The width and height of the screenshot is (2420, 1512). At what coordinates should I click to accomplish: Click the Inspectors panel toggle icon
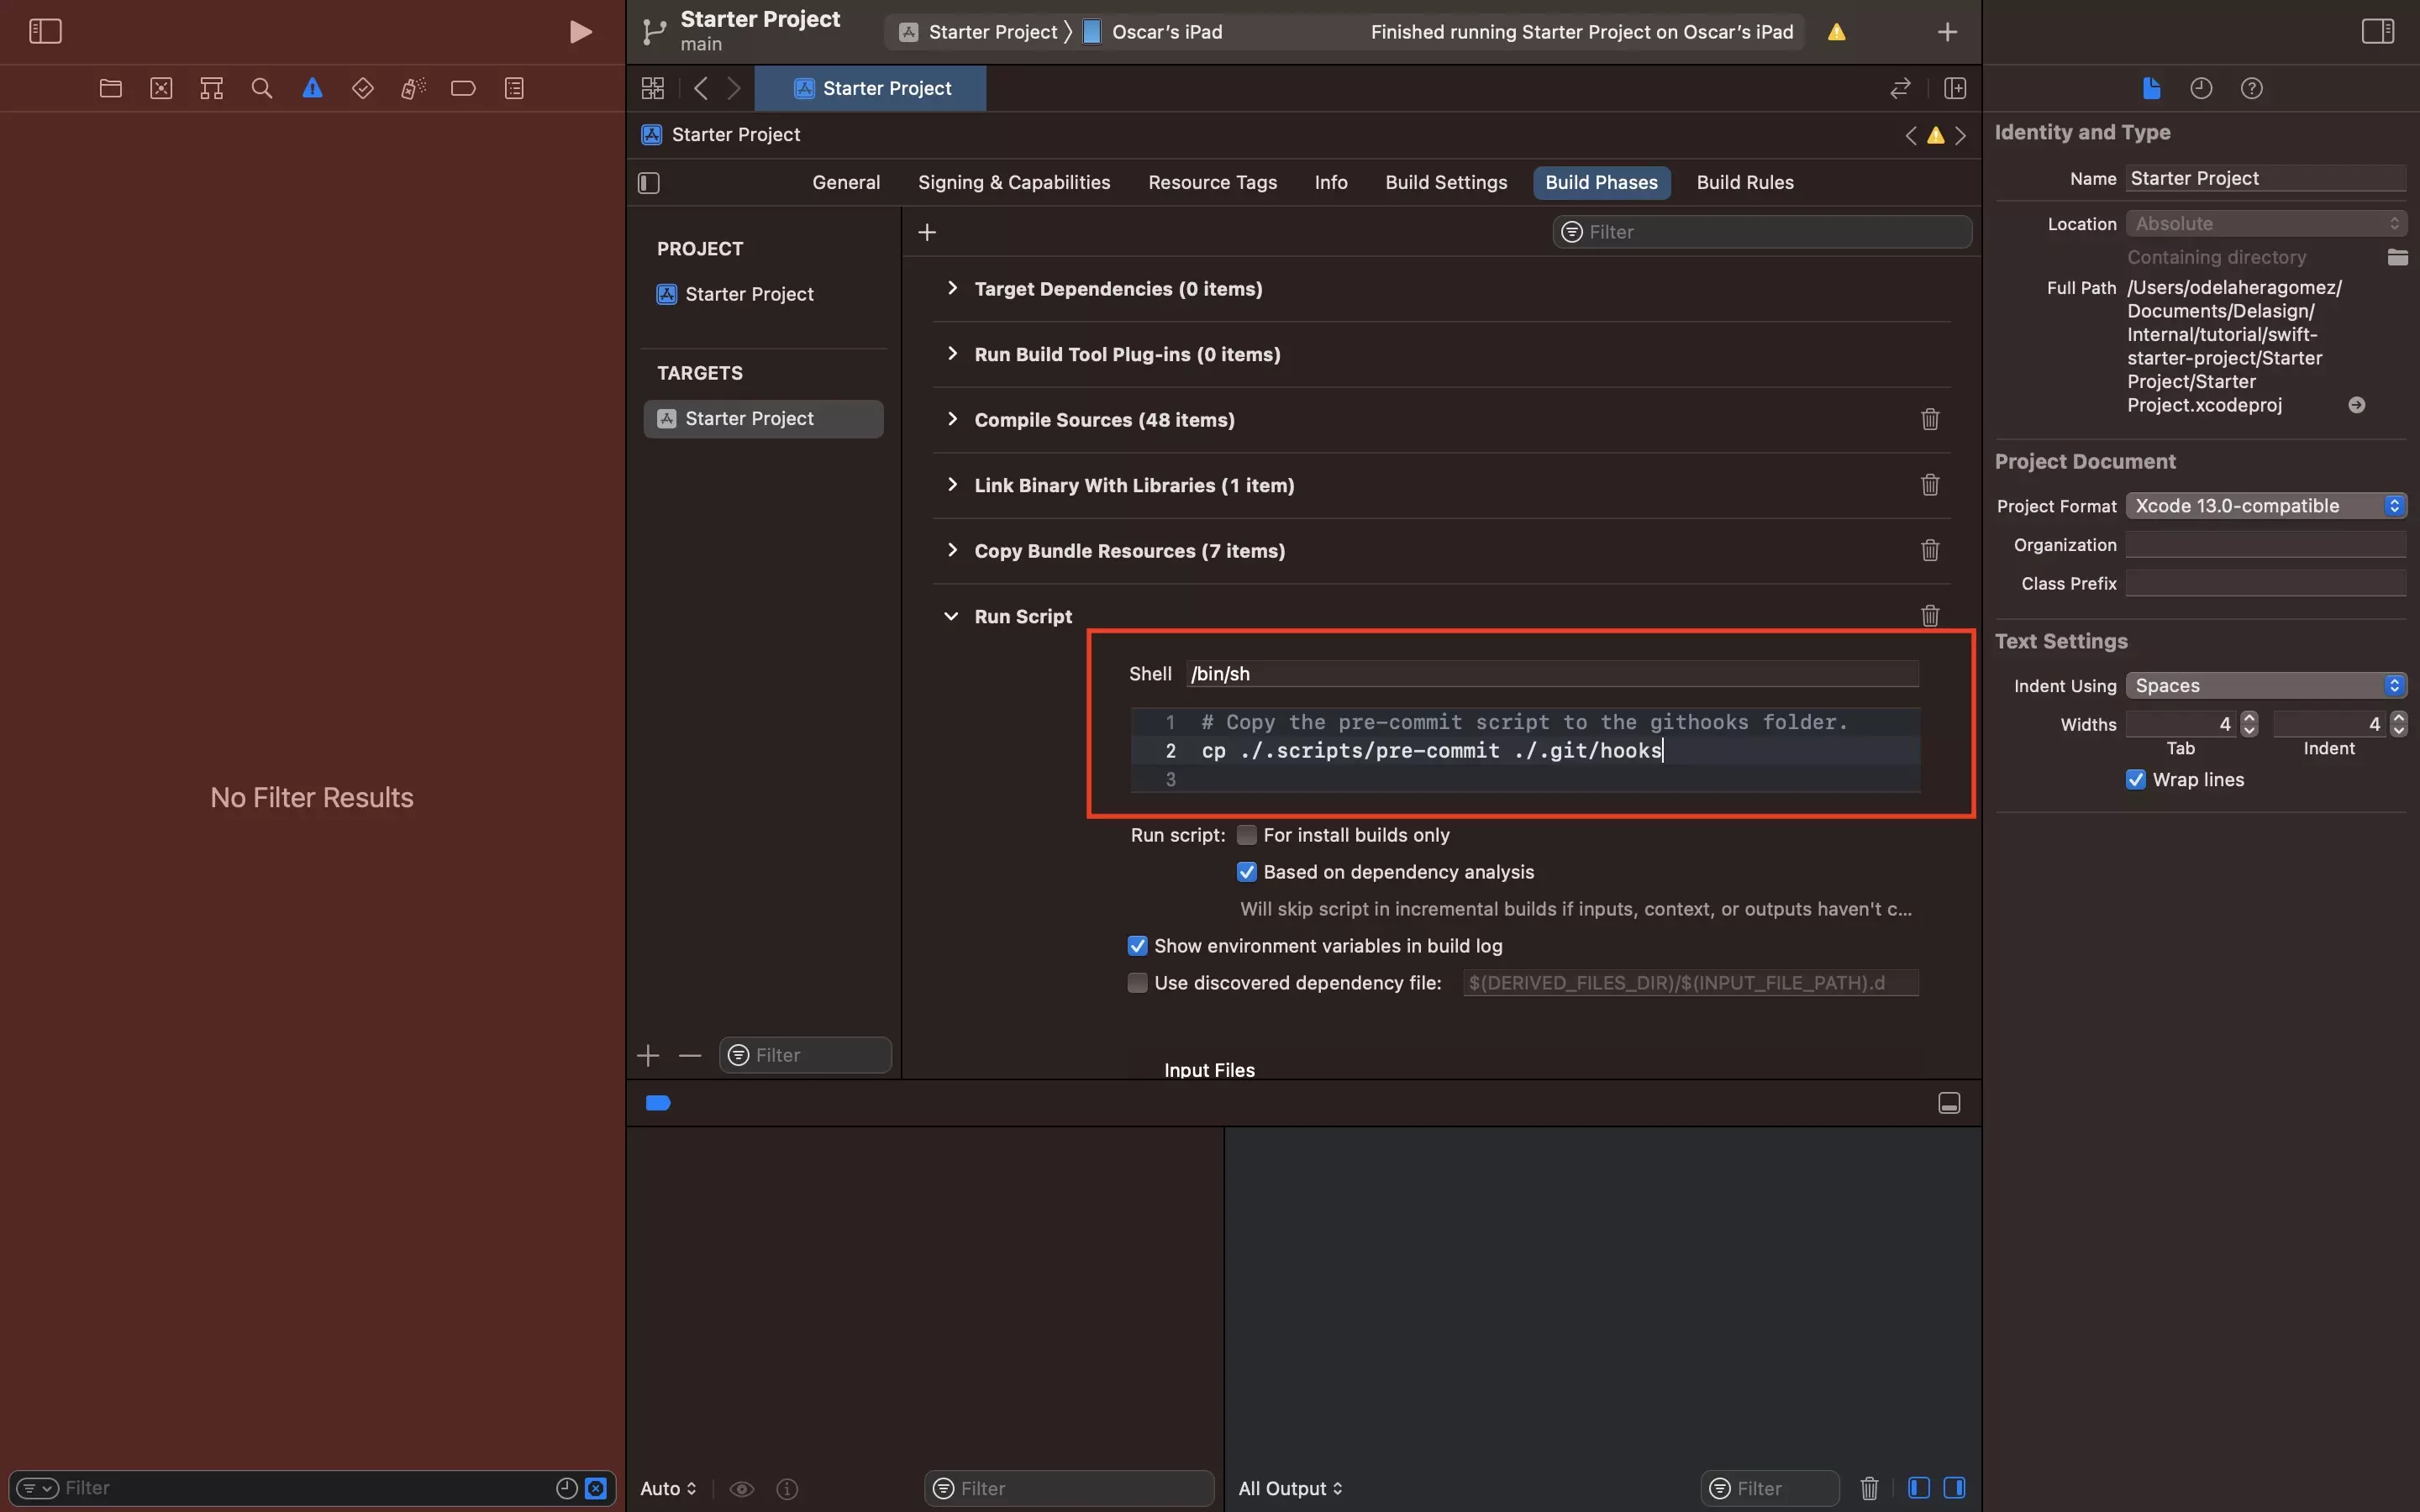2378,31
